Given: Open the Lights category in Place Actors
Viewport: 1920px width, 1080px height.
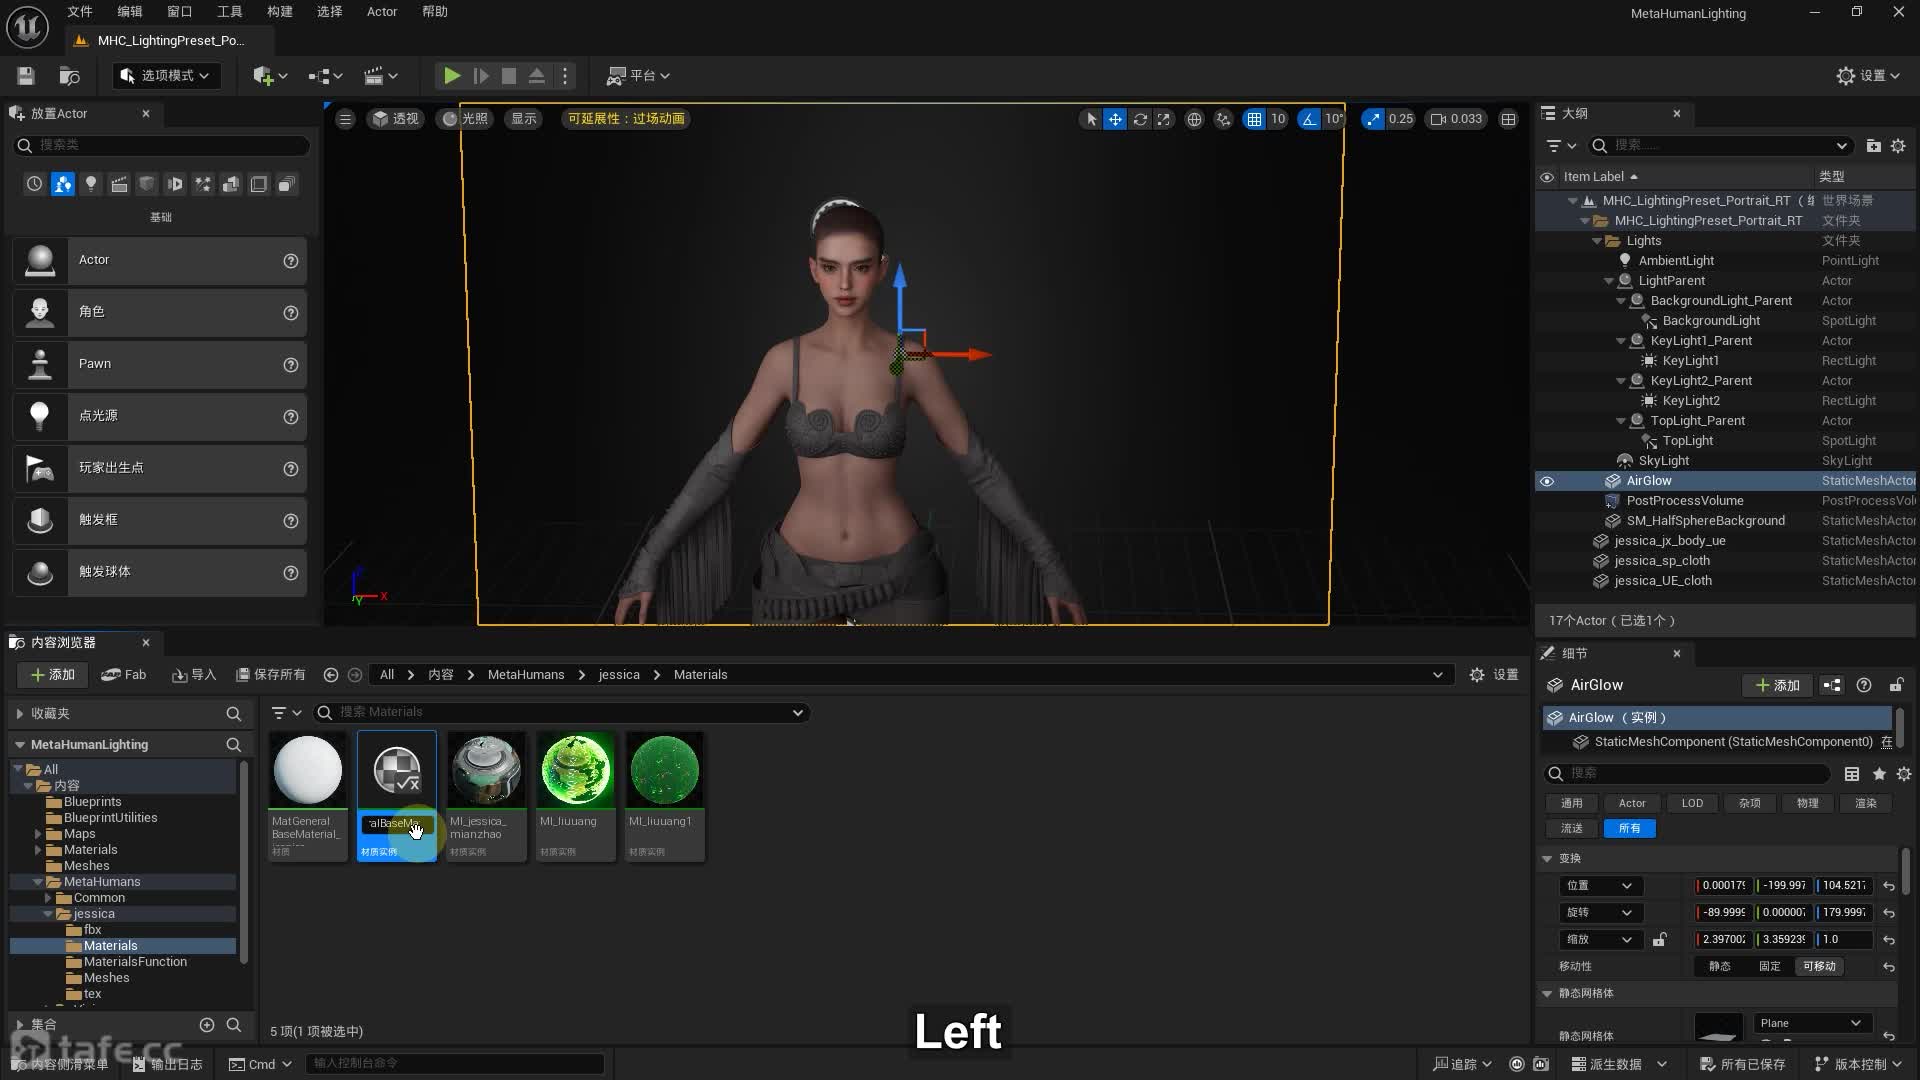Looking at the screenshot, I should 91,184.
